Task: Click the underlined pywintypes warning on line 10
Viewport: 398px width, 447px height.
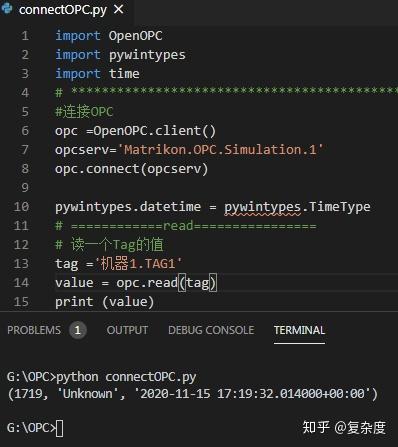Action: [262, 207]
